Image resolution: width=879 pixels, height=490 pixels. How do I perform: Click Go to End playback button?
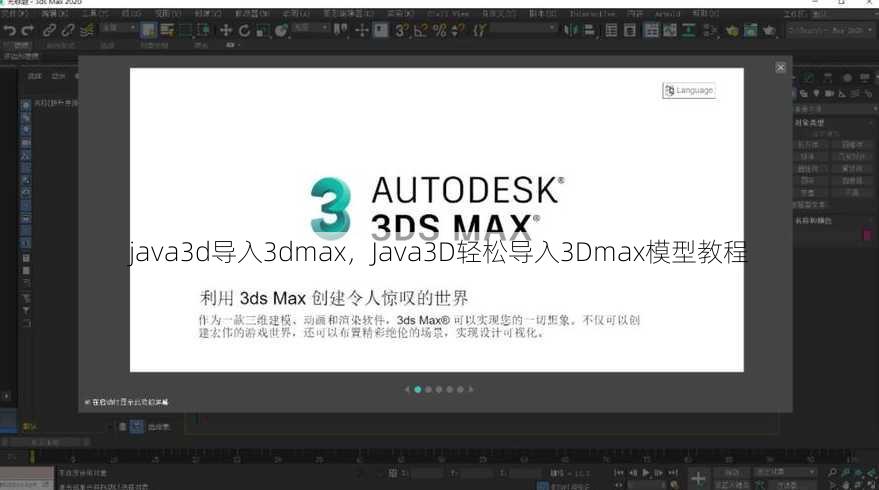pos(673,473)
